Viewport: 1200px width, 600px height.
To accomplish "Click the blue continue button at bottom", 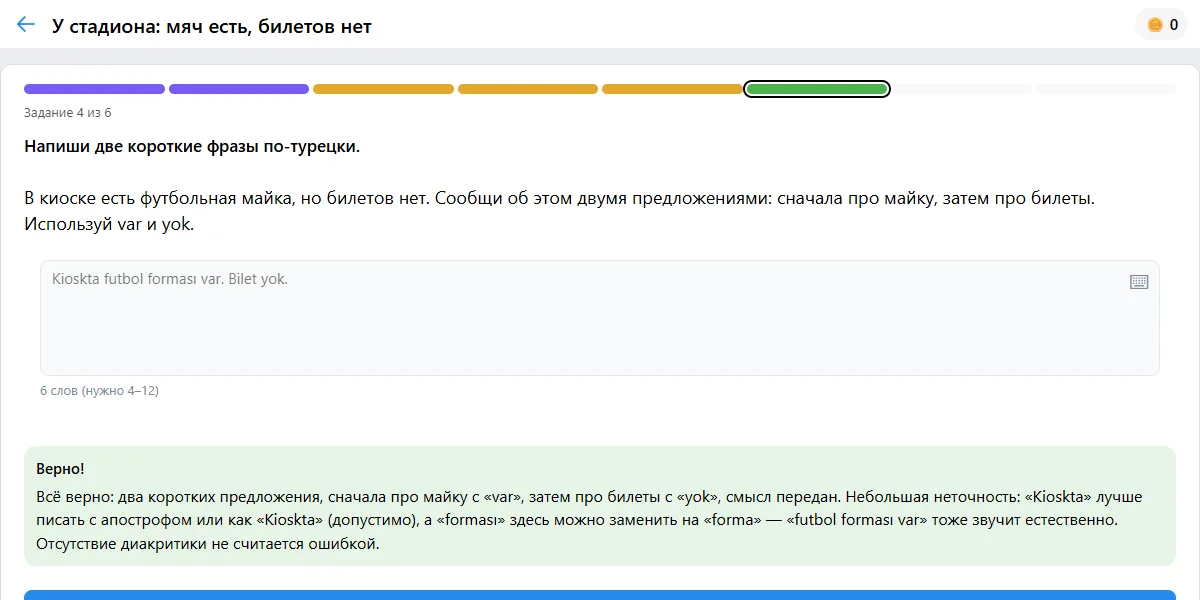I will (x=600, y=595).
